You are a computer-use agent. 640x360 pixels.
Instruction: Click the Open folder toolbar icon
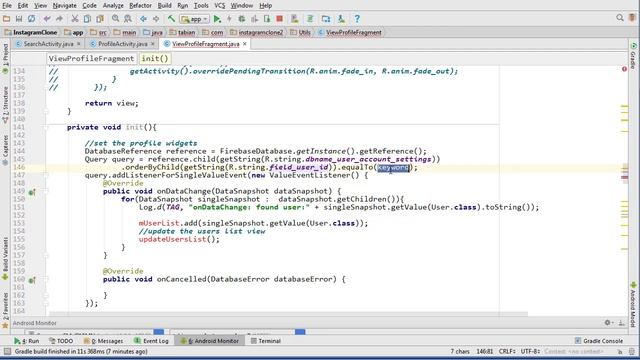pos(6,19)
